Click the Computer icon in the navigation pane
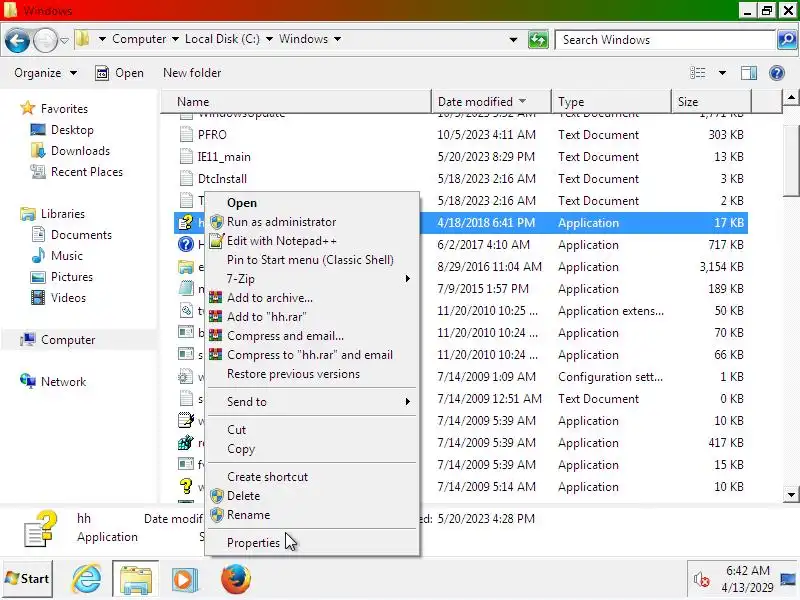 [28, 339]
